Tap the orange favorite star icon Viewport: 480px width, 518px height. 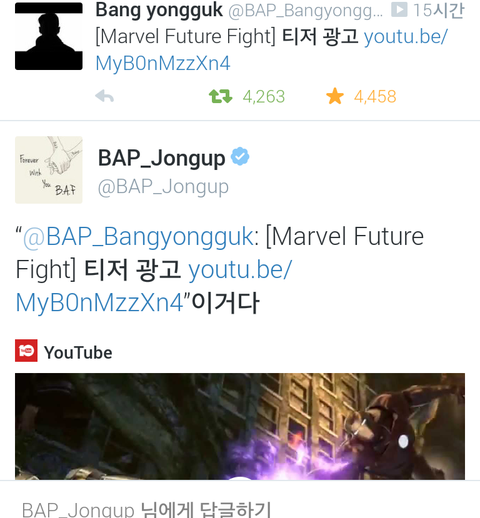(335, 96)
